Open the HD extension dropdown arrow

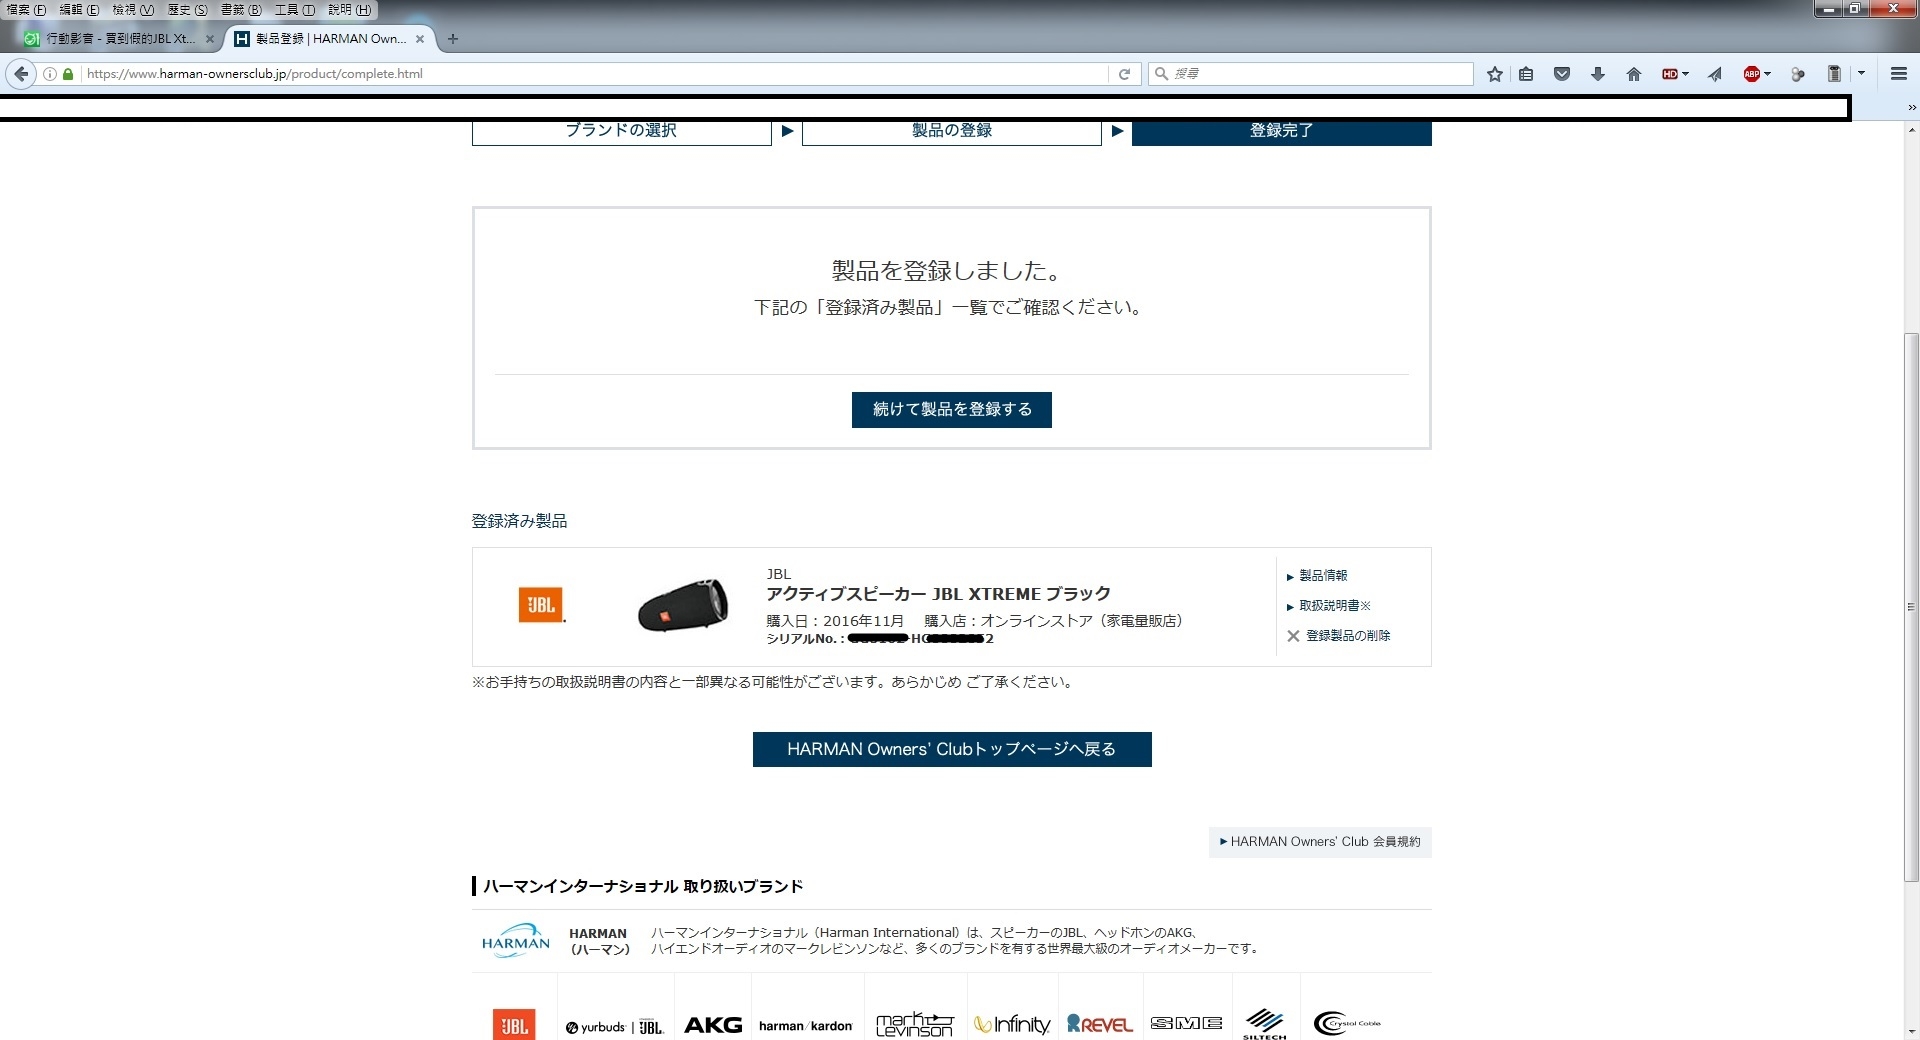(x=1686, y=74)
